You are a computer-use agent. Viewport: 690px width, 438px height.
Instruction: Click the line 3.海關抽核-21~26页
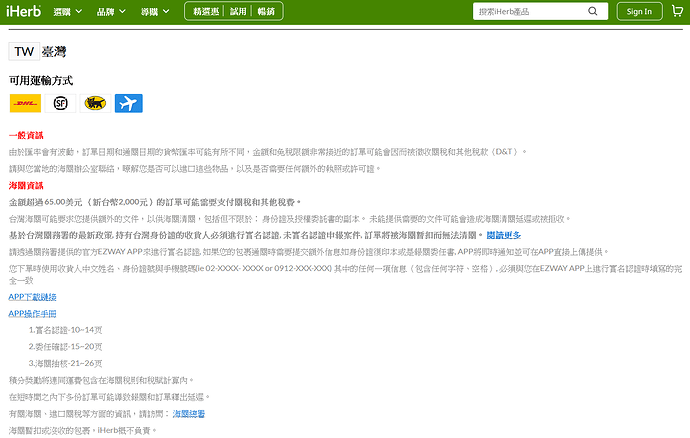point(66,364)
